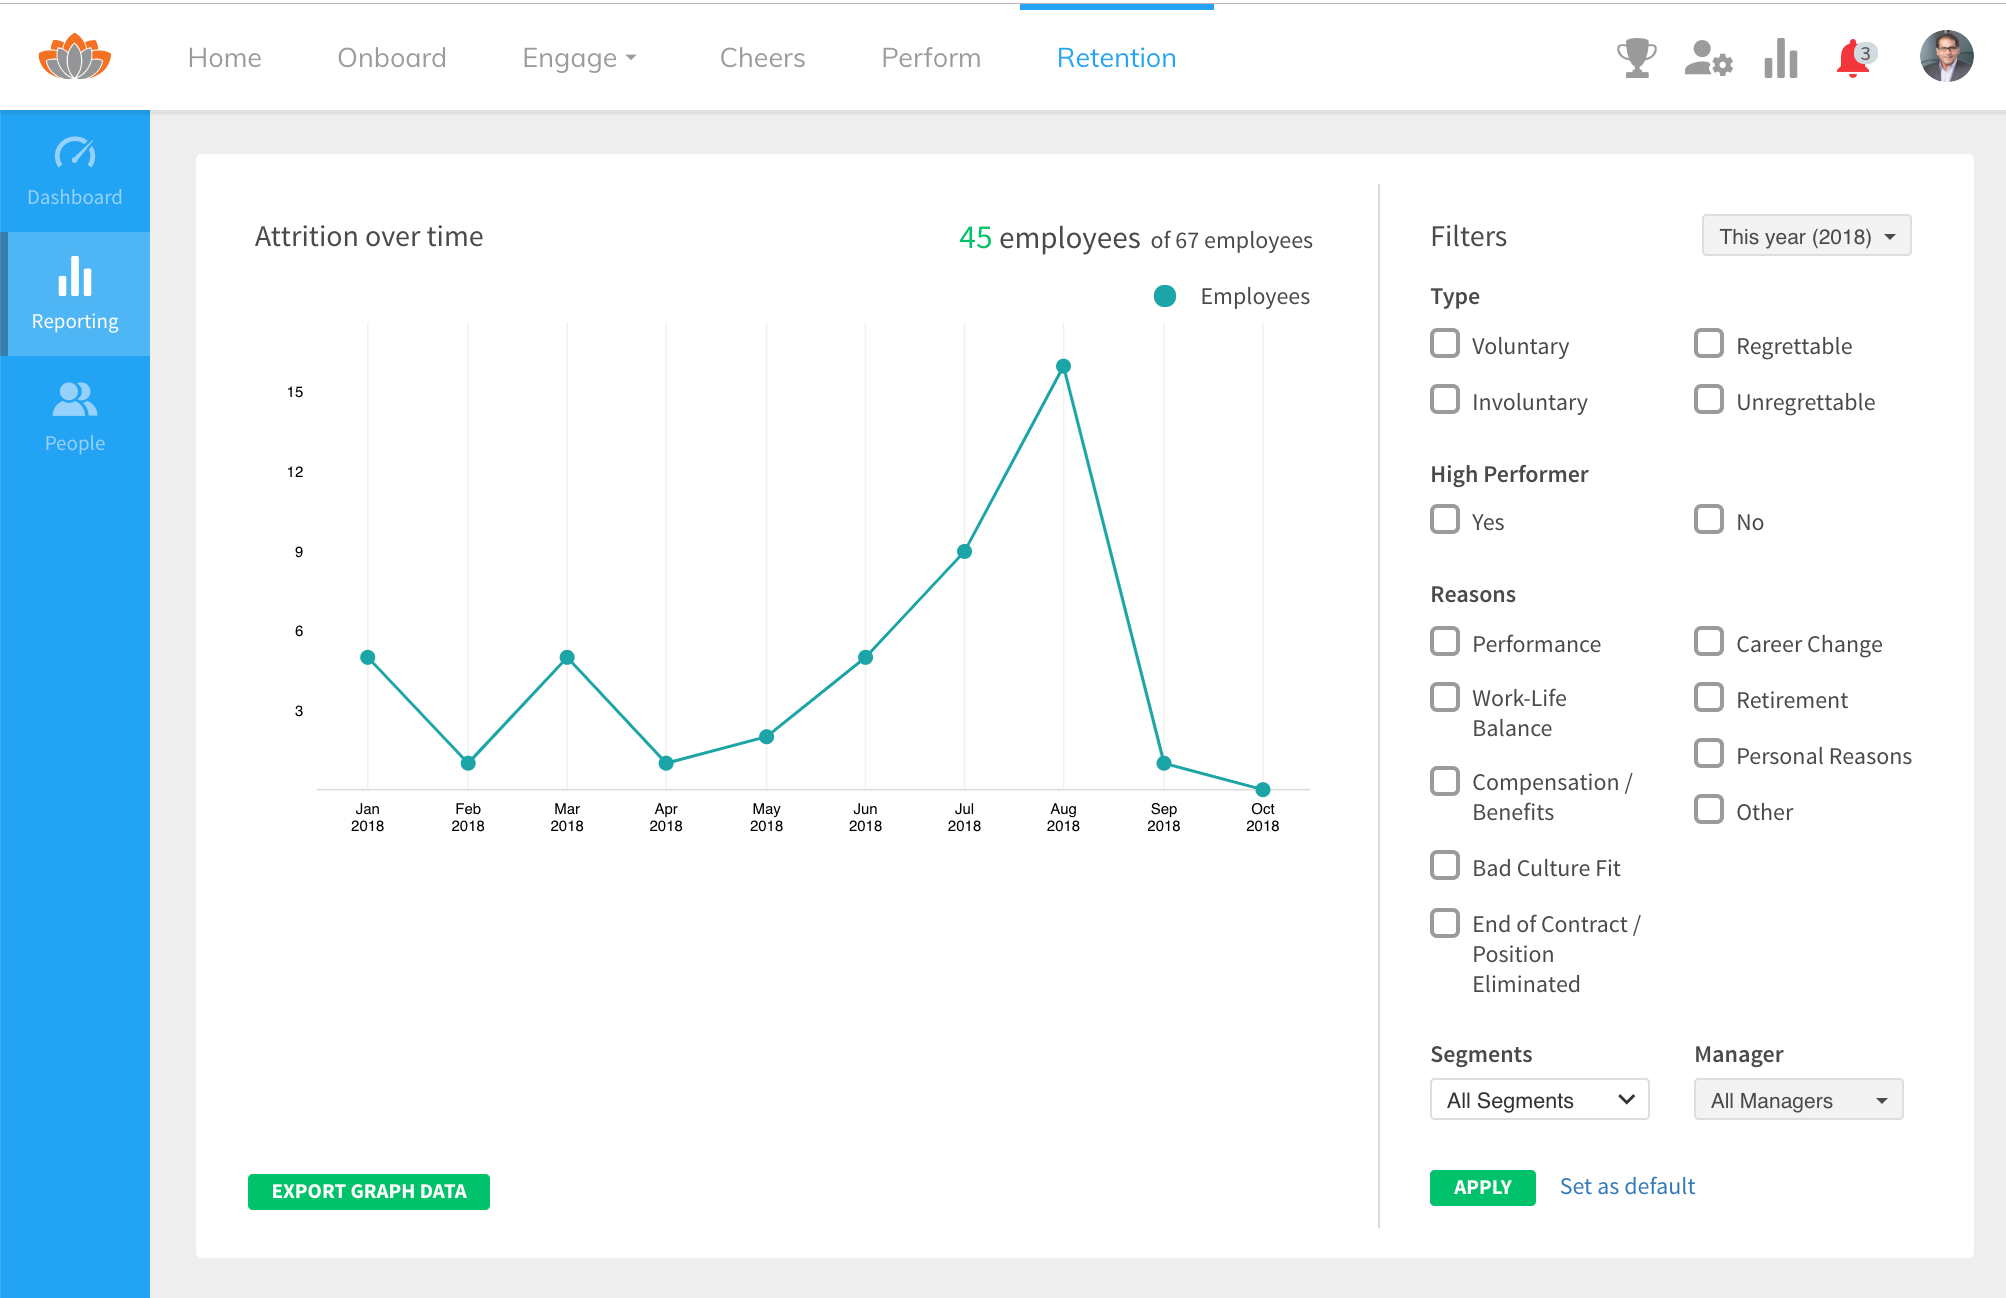Switch to the Perform tab

coord(931,58)
